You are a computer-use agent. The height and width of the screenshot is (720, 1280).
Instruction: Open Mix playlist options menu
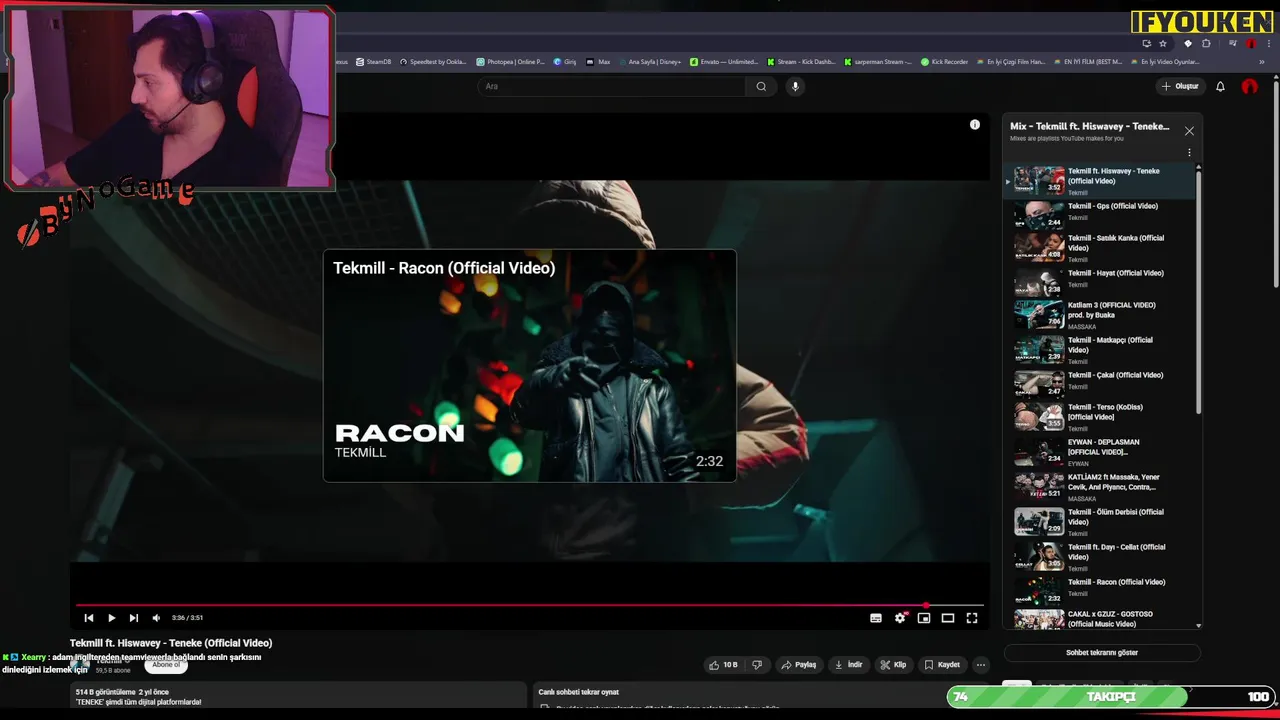point(1189,153)
